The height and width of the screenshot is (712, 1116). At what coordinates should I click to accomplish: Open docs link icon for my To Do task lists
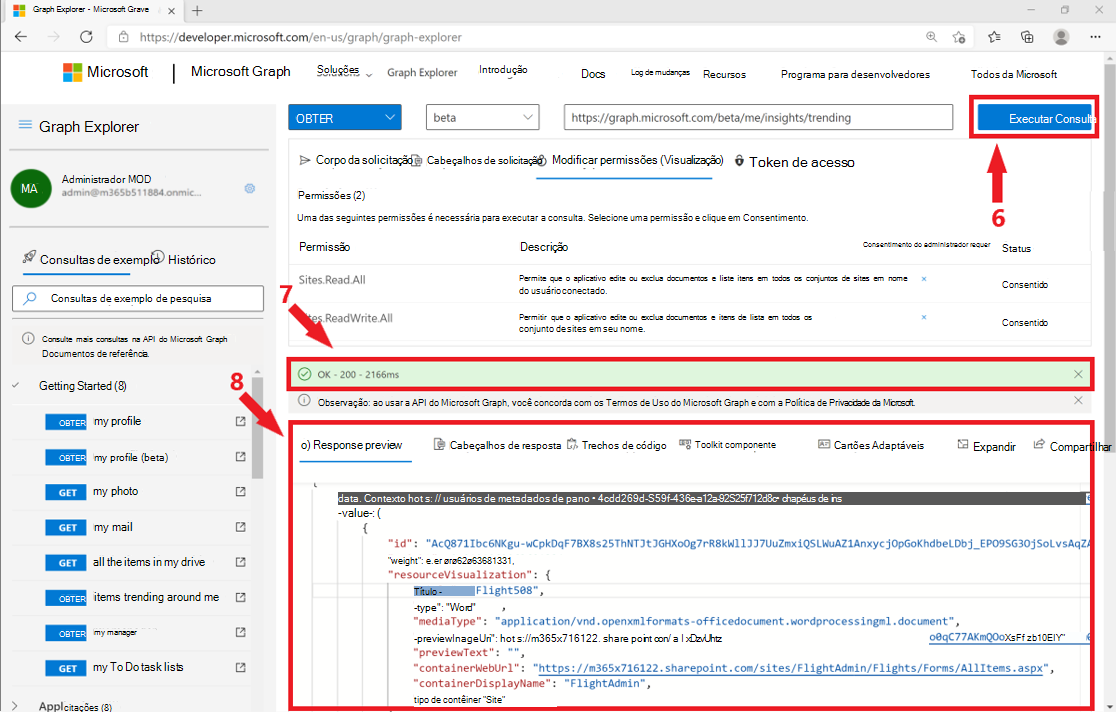pyautogui.click(x=241, y=667)
